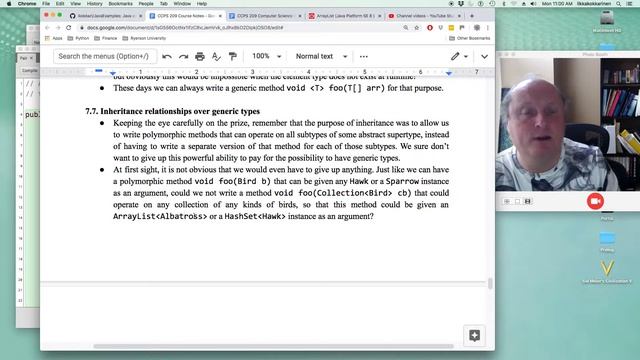Click the menu bar clock Mon 11:00 AM
Screen dimensions: 640x360
click(557, 3)
